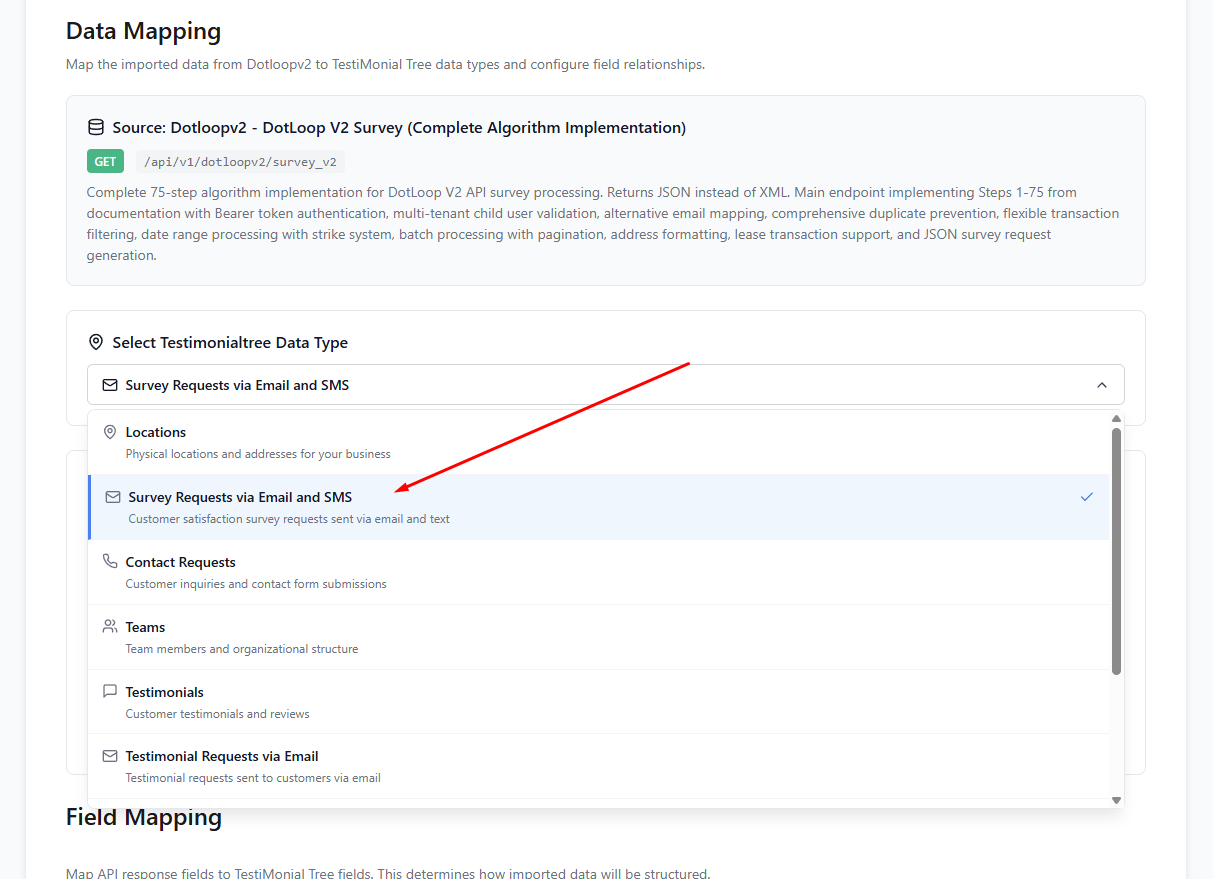Viewport: 1213px width, 879px height.
Task: Click the people icon next to Teams option
Action: point(110,627)
